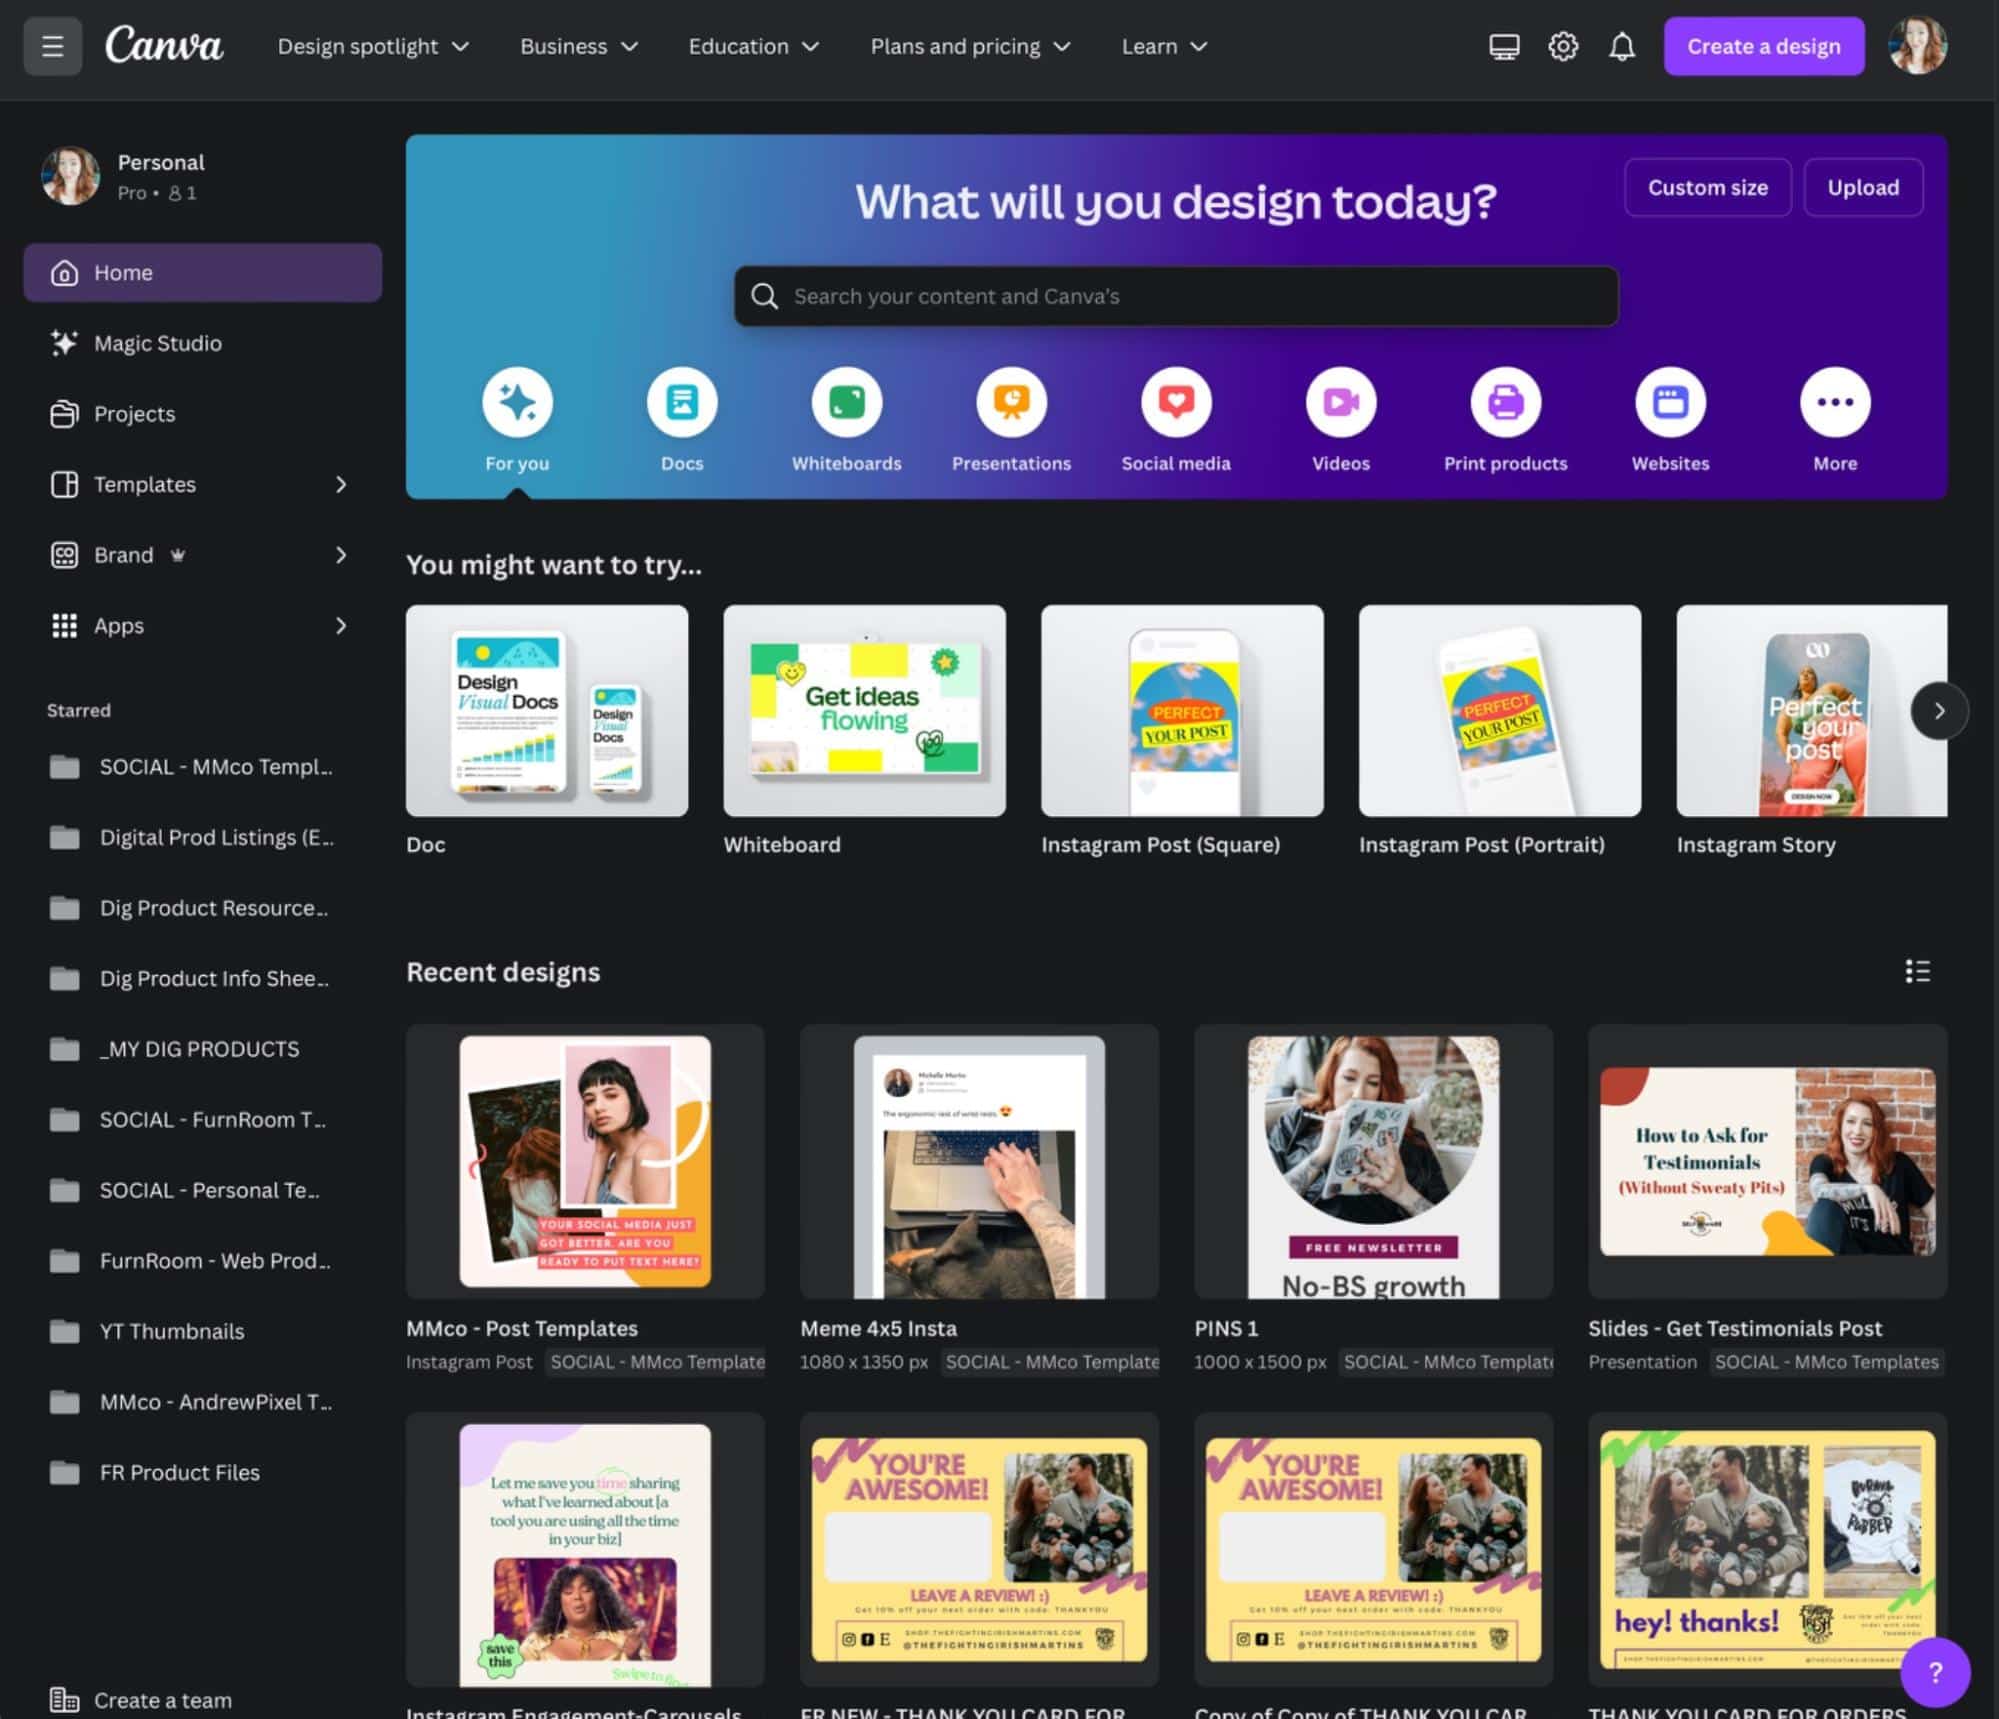
Task: Open the Docs creation icon
Action: point(681,402)
